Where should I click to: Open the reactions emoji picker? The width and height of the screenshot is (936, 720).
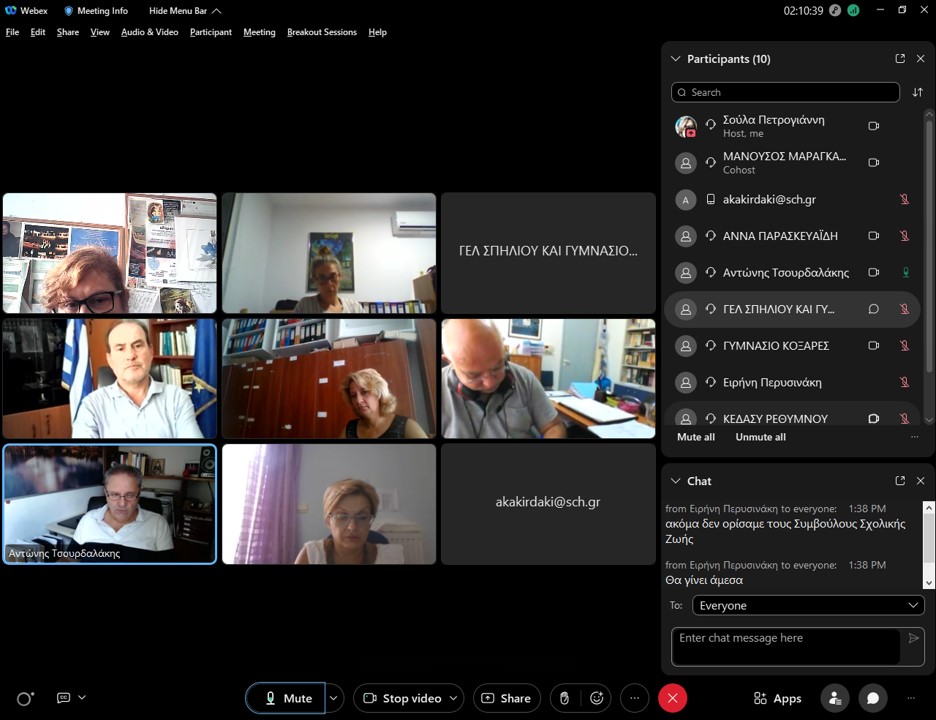[x=597, y=698]
